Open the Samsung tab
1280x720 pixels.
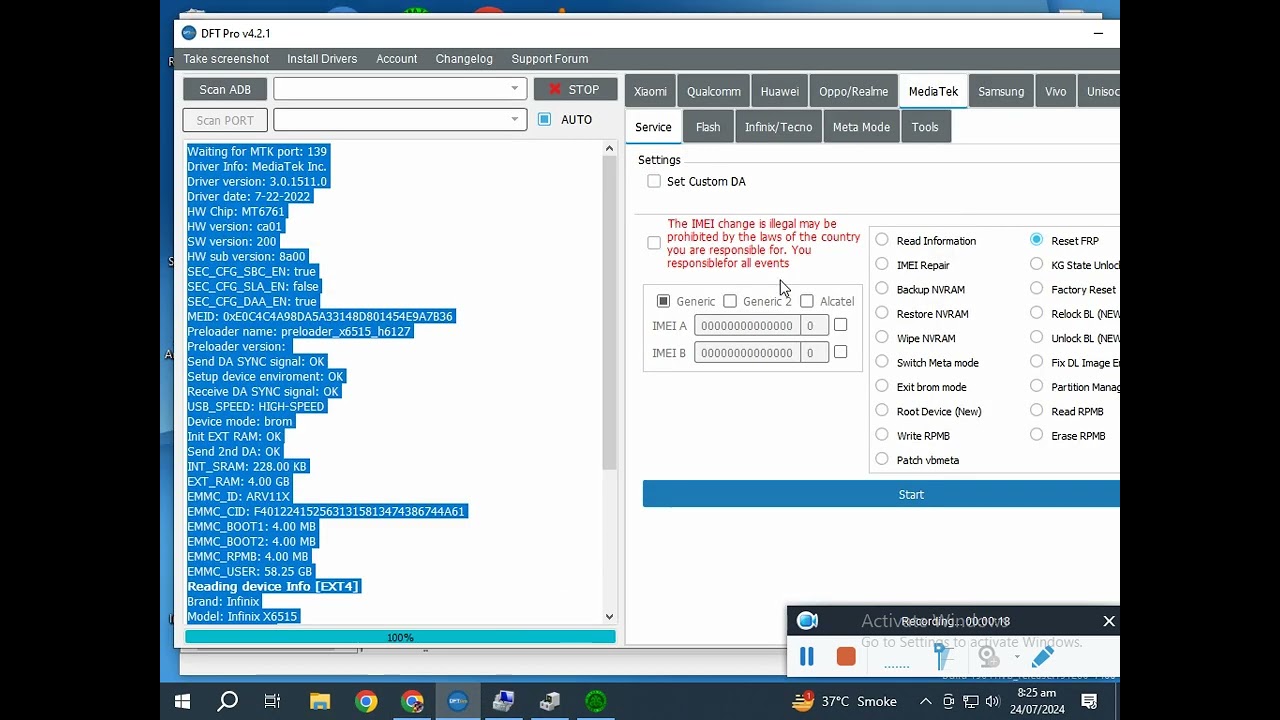1001,91
